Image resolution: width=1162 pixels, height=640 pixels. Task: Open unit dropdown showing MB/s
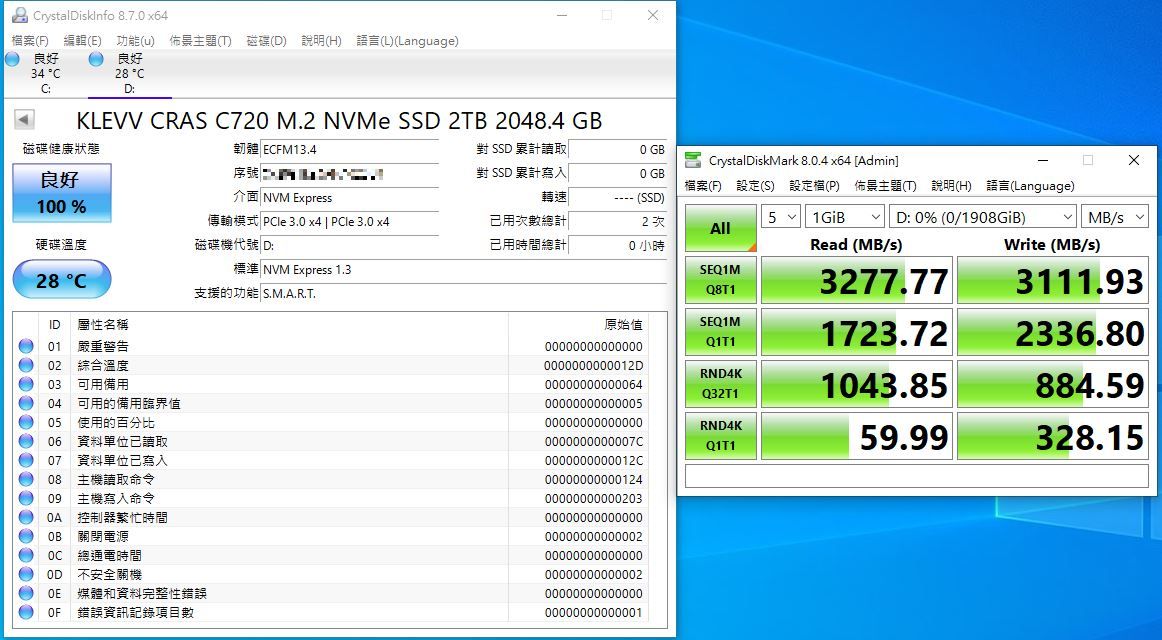pos(1115,217)
